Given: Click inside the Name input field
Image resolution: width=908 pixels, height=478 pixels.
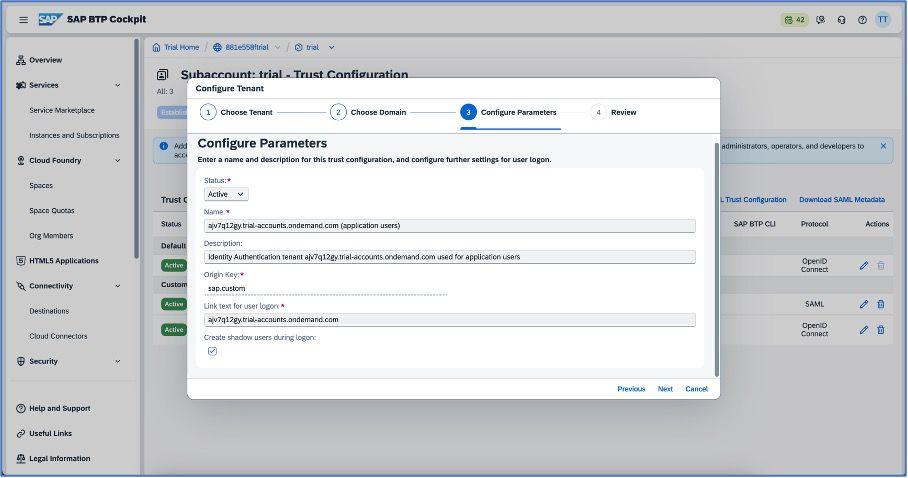Looking at the screenshot, I should [449, 225].
